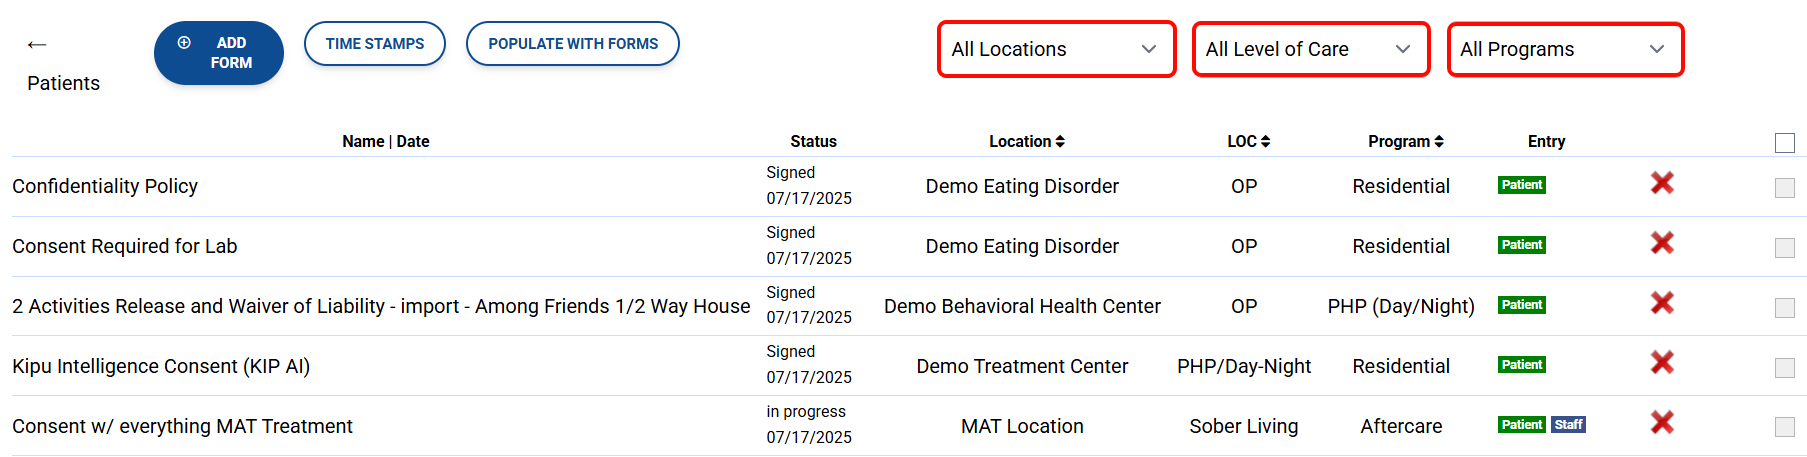Click Populate With Forms button
This screenshot has height=457, width=1807.
click(573, 44)
